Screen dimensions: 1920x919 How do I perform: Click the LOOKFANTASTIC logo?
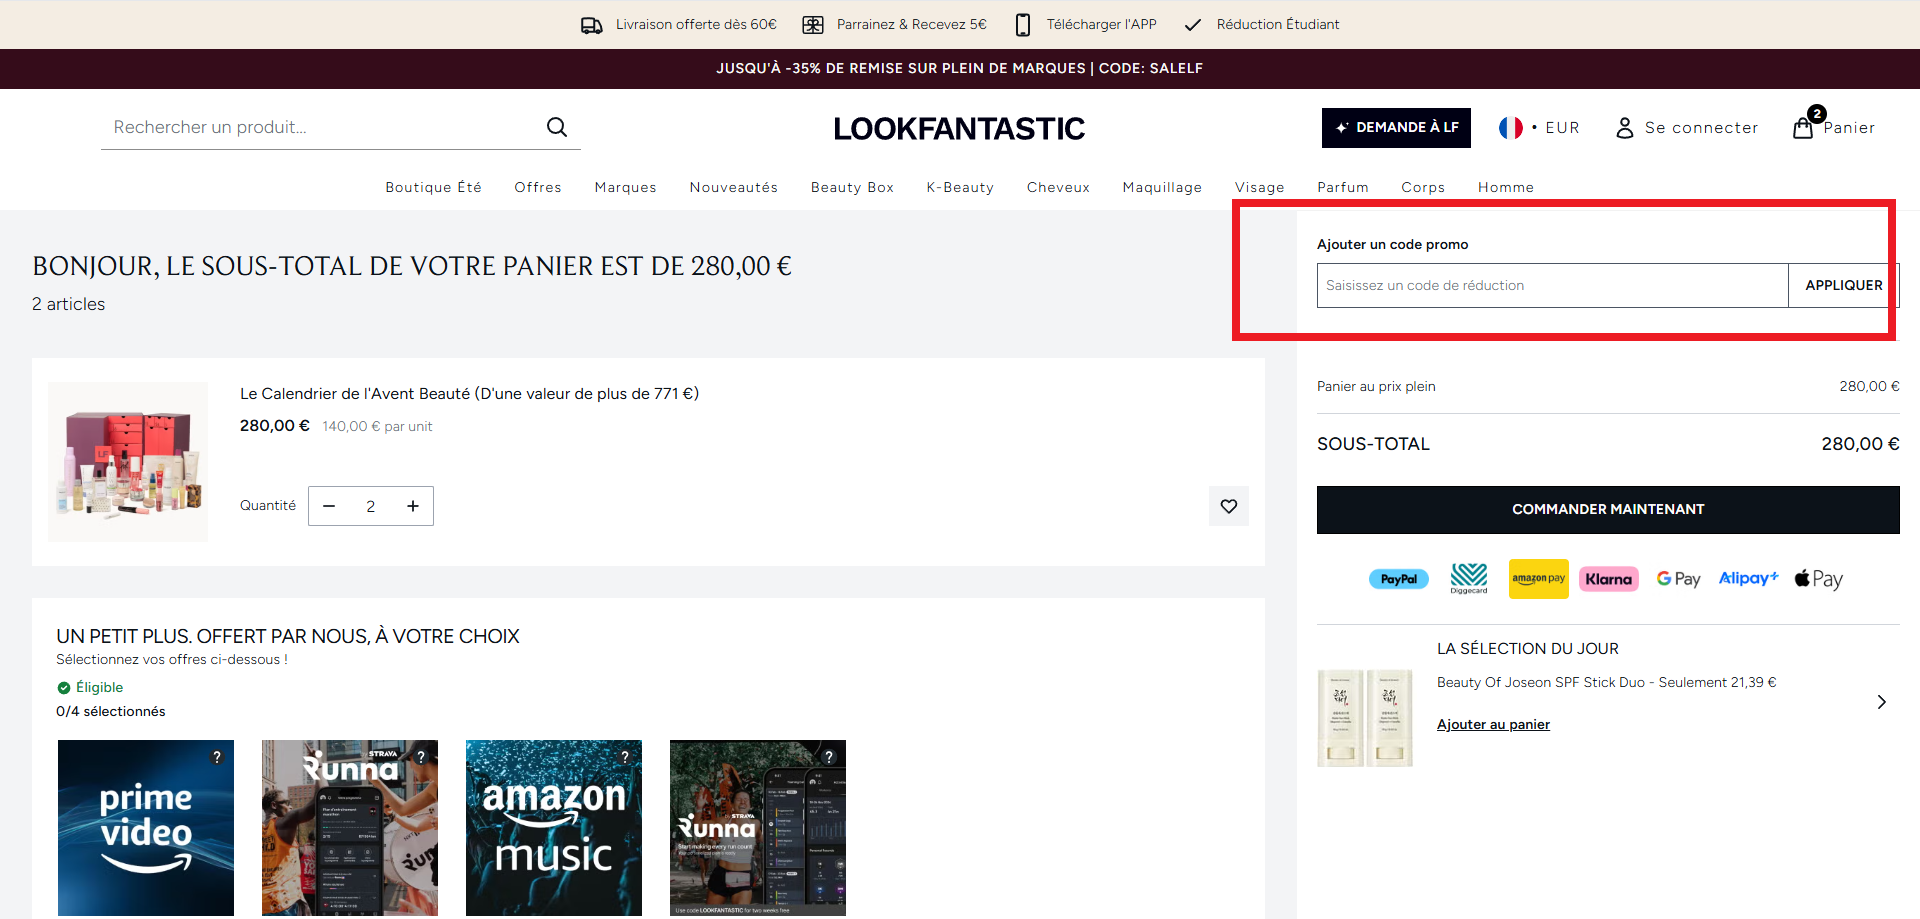[959, 128]
